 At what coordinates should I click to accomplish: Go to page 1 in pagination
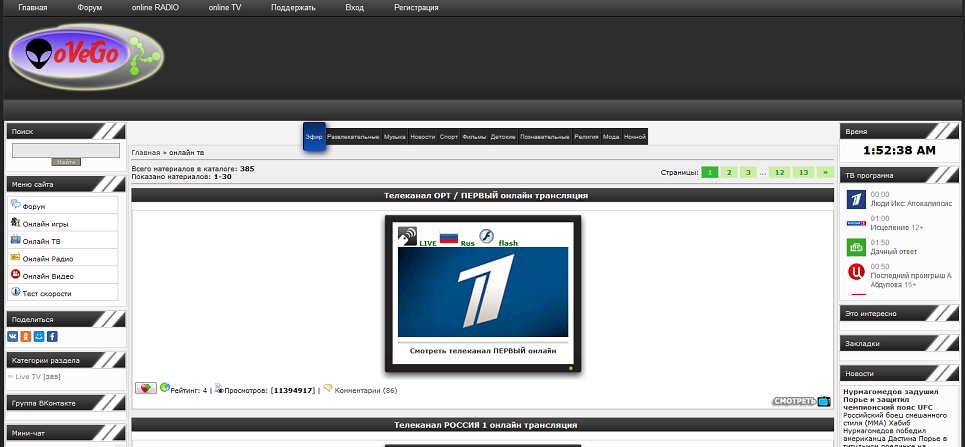coord(710,172)
